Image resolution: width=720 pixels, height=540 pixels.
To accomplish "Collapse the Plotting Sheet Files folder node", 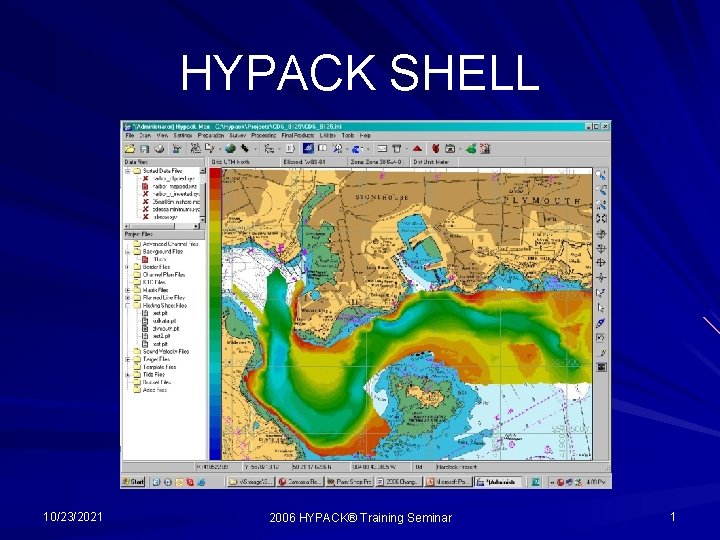I will (128, 305).
